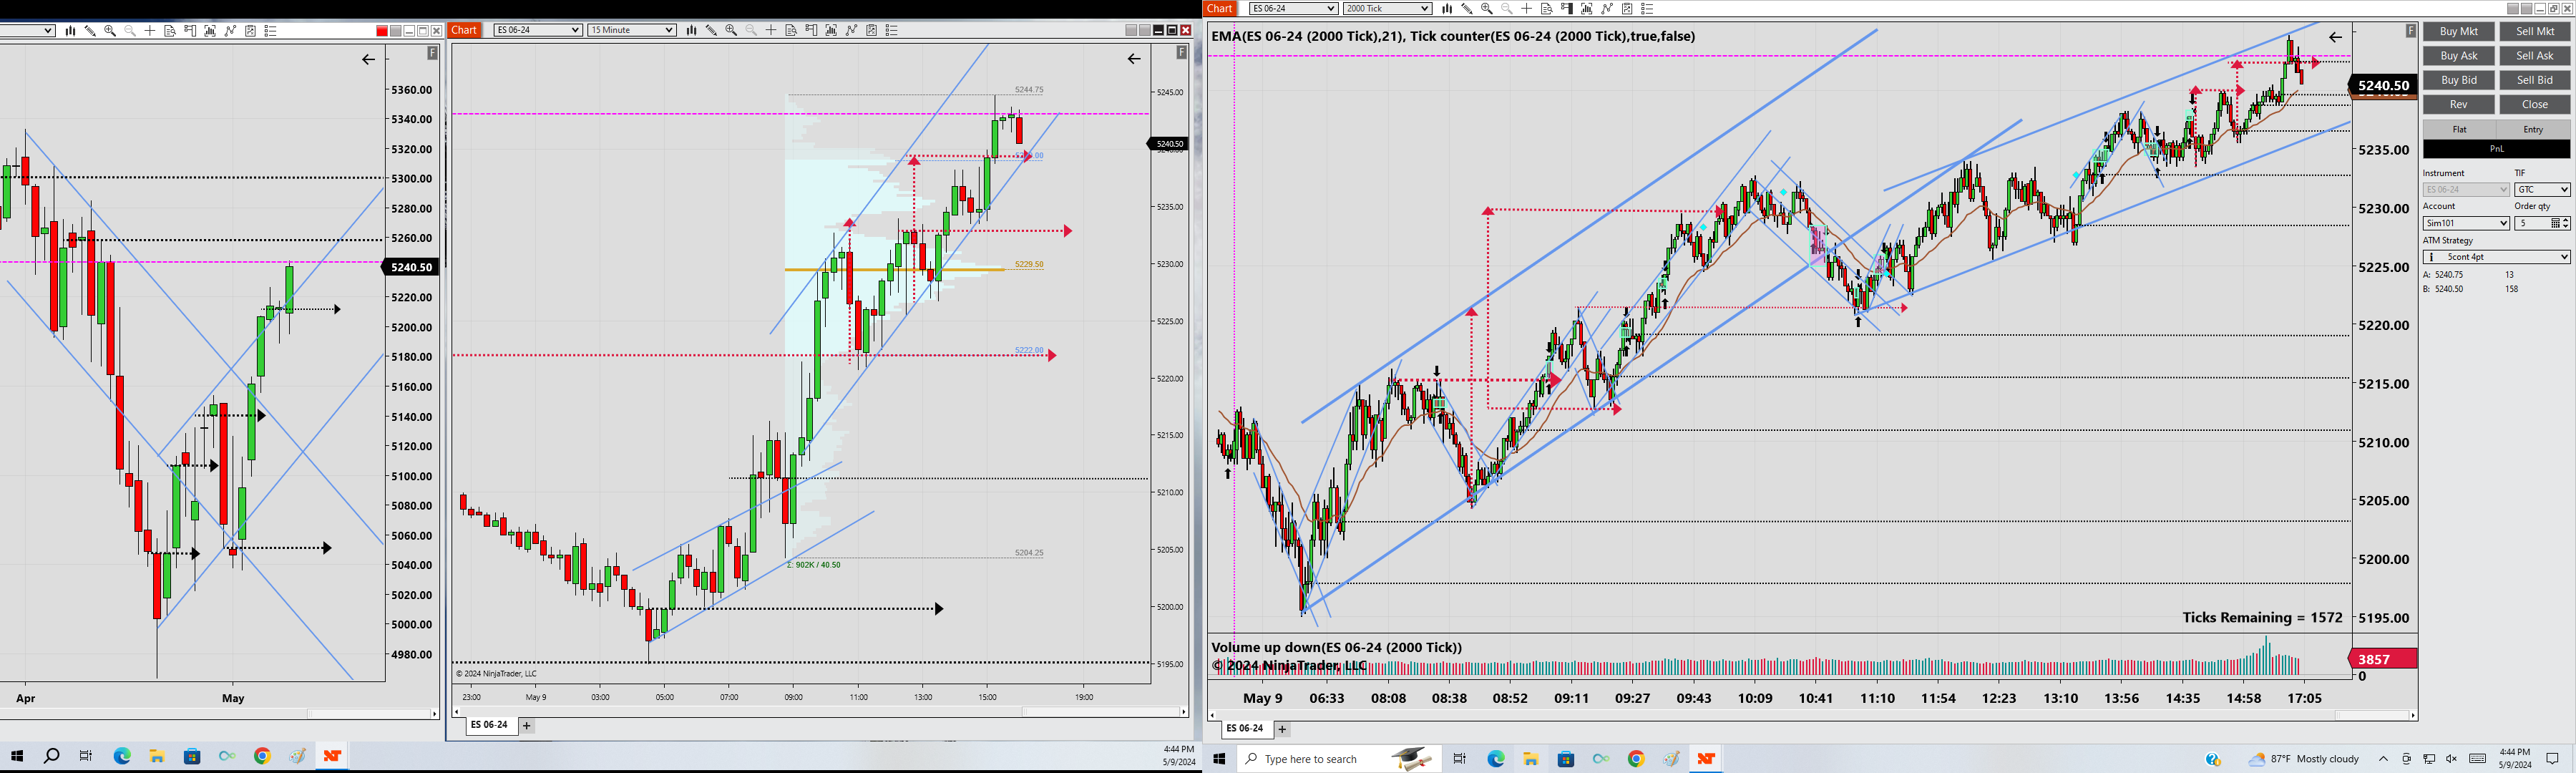Open drawing objects in 2000 Tick chart toolbar
The width and height of the screenshot is (2576, 773).
coord(1627,8)
